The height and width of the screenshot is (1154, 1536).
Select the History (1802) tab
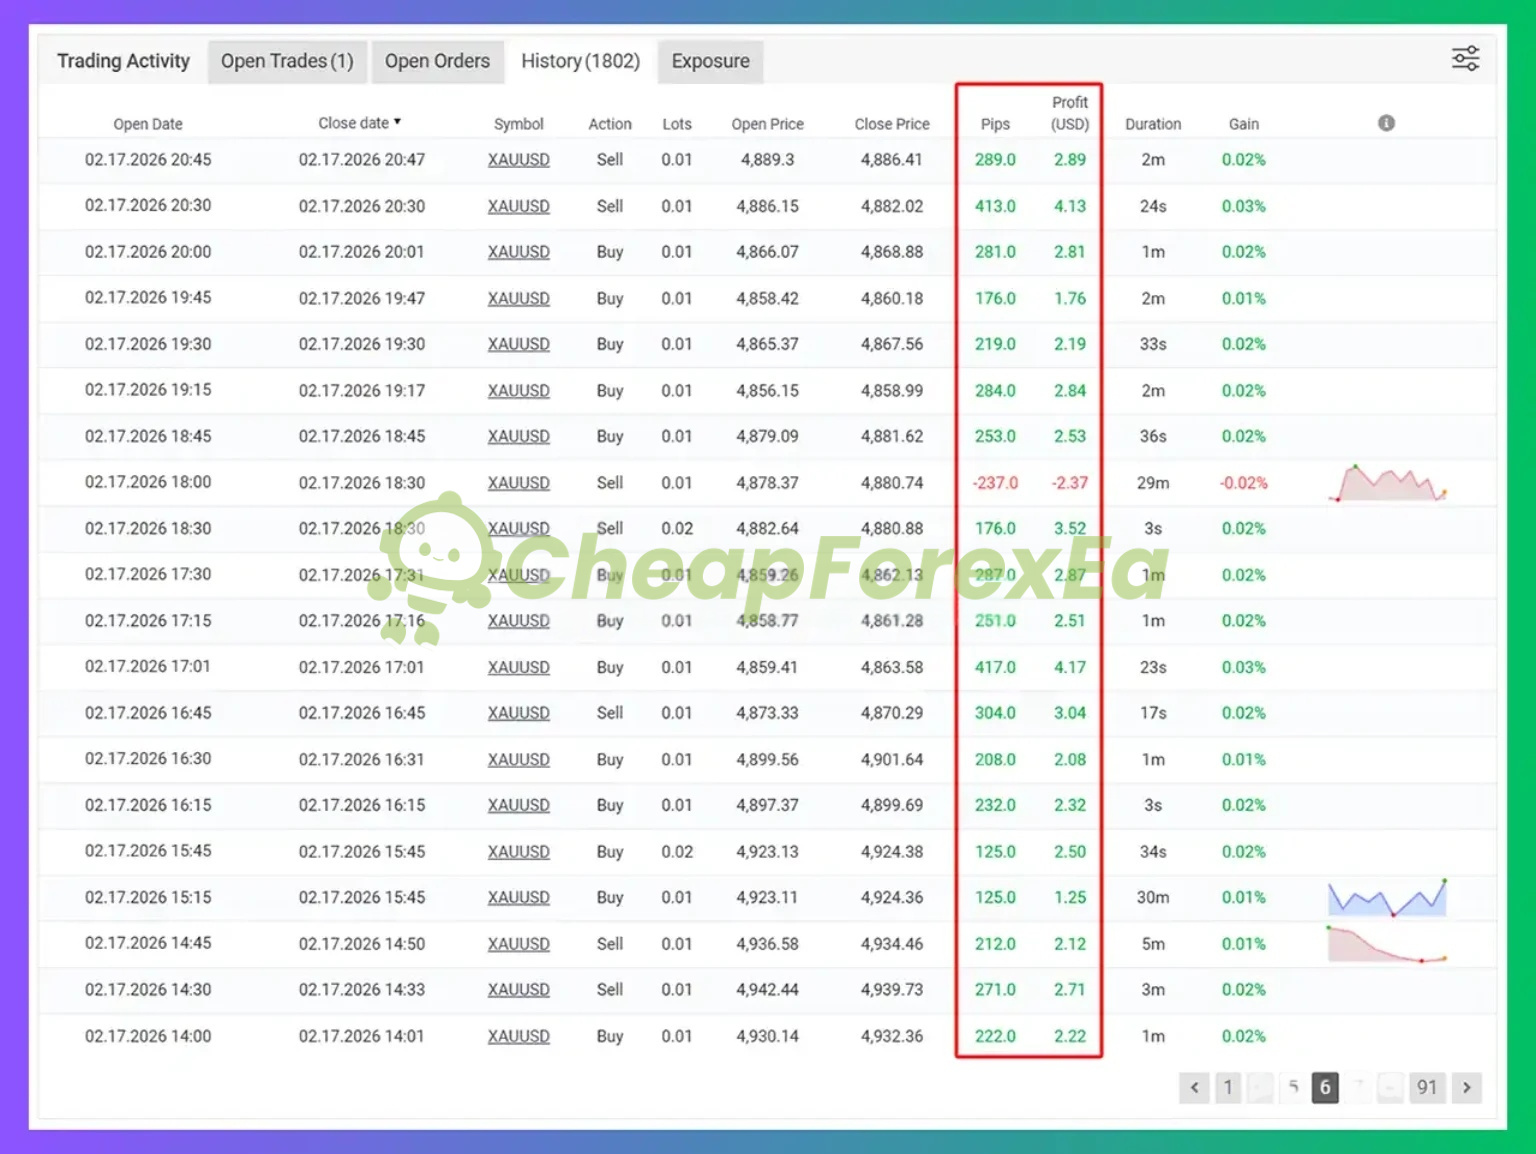click(x=580, y=61)
